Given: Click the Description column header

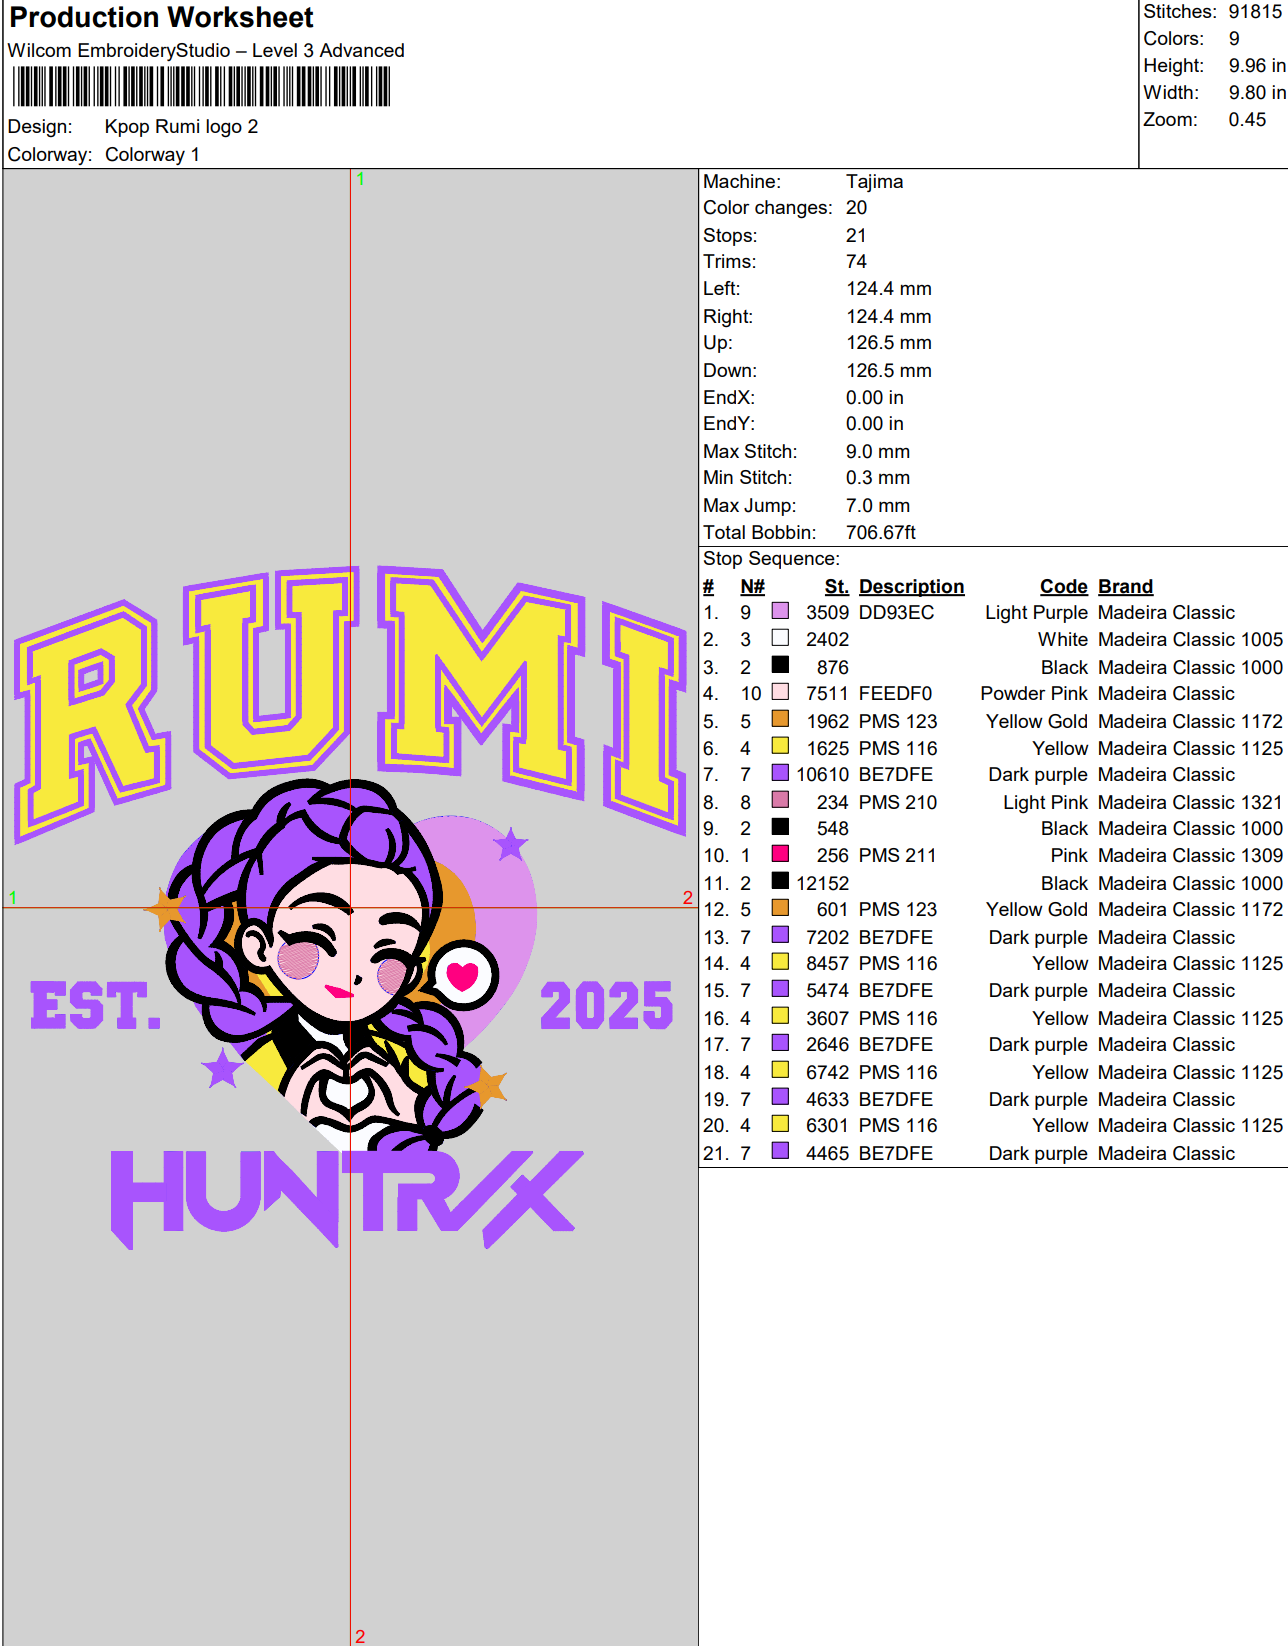Looking at the screenshot, I should (x=911, y=586).
